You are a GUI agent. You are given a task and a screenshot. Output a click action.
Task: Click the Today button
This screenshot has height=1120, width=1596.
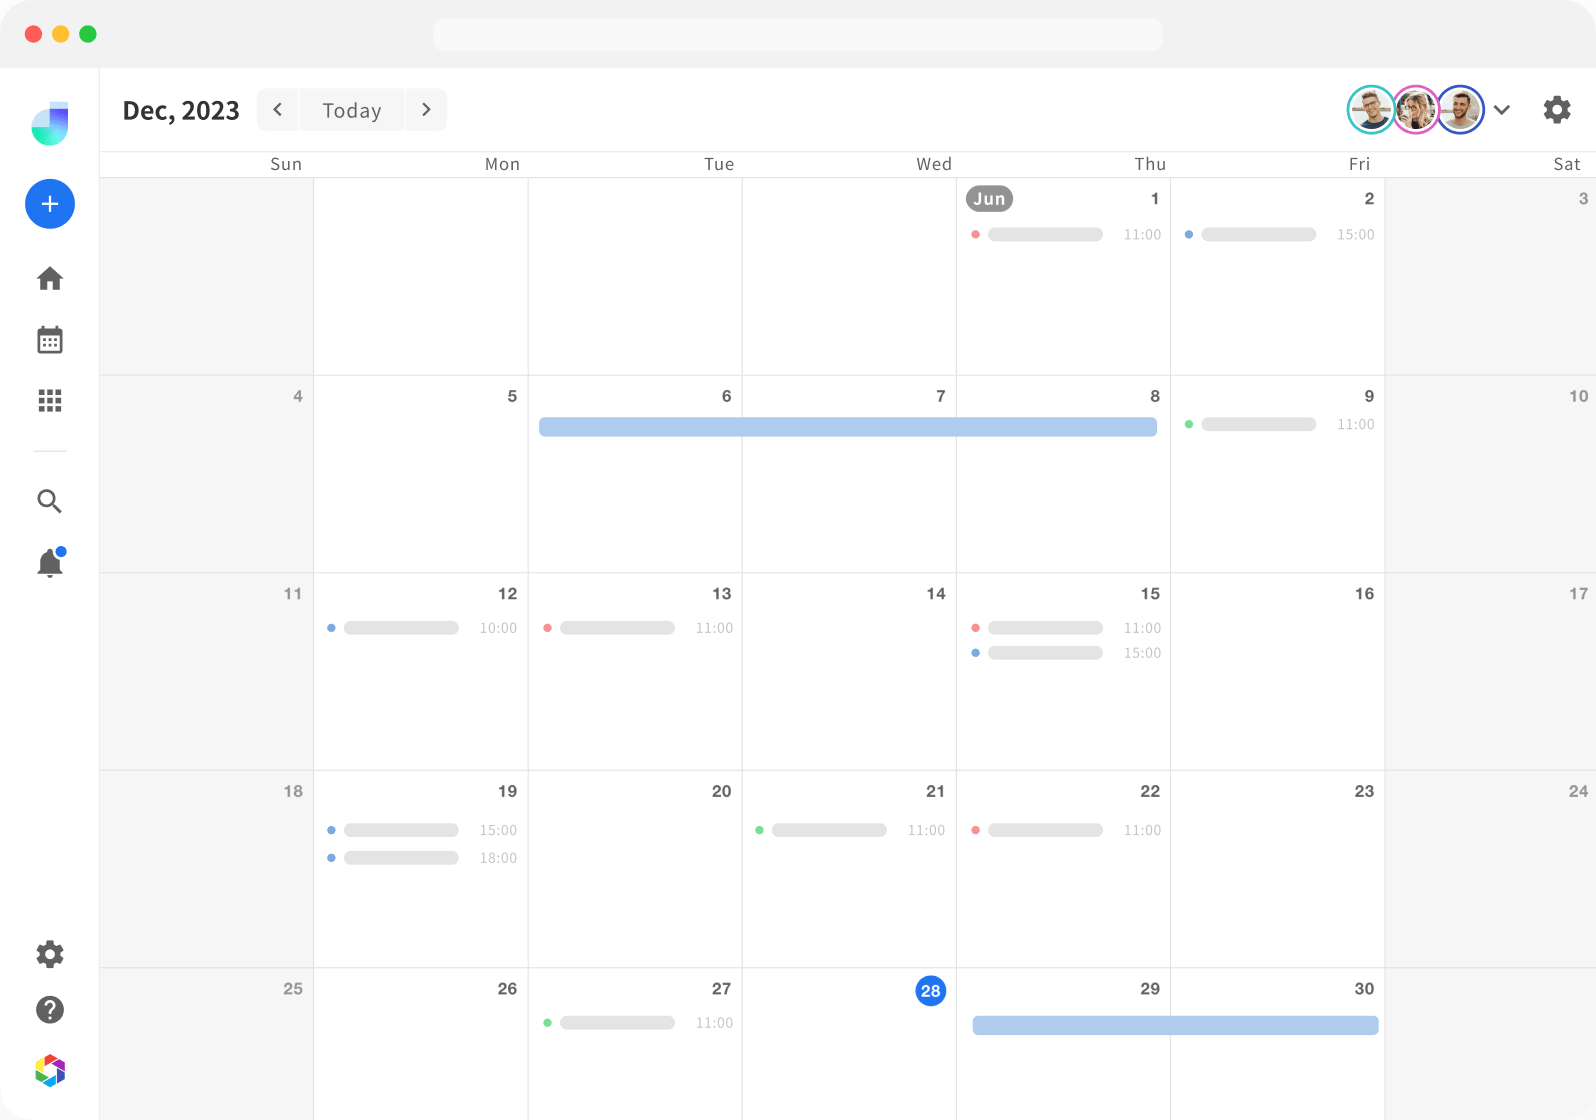pos(352,110)
